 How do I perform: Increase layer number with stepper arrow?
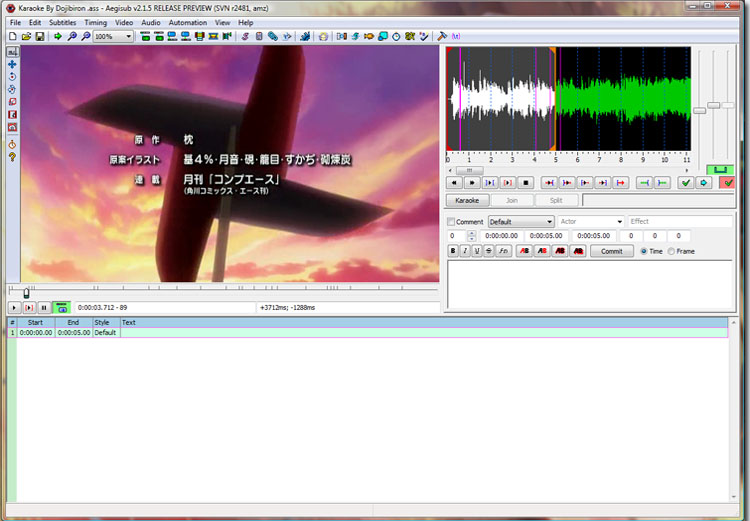coord(472,233)
